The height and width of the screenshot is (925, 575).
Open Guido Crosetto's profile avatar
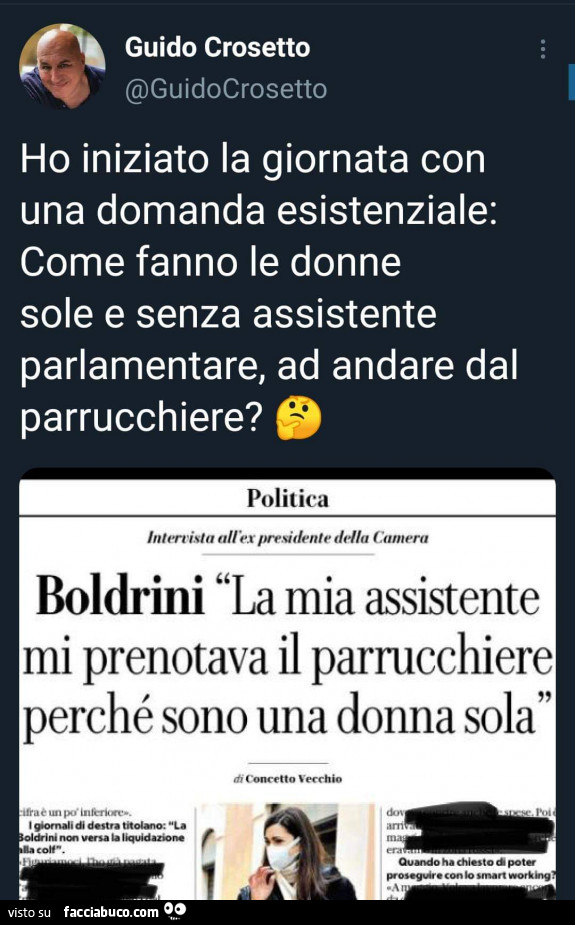click(62, 66)
